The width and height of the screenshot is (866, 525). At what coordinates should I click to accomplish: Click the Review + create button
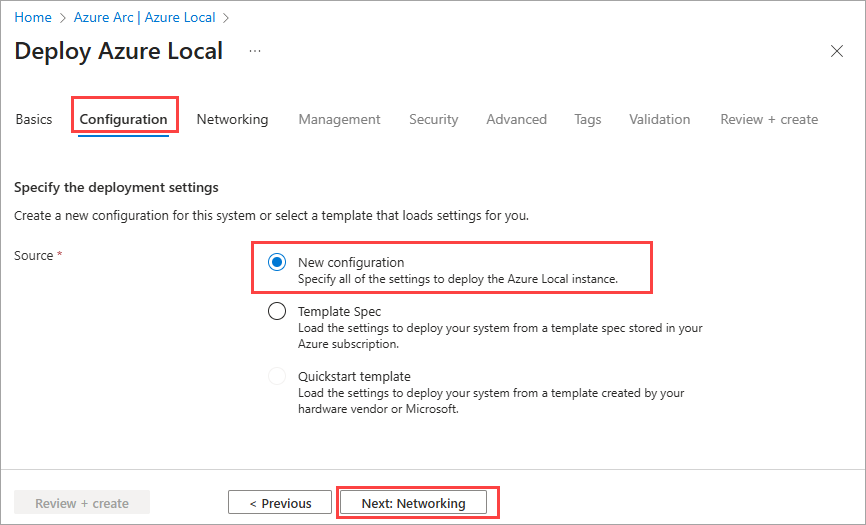[82, 503]
